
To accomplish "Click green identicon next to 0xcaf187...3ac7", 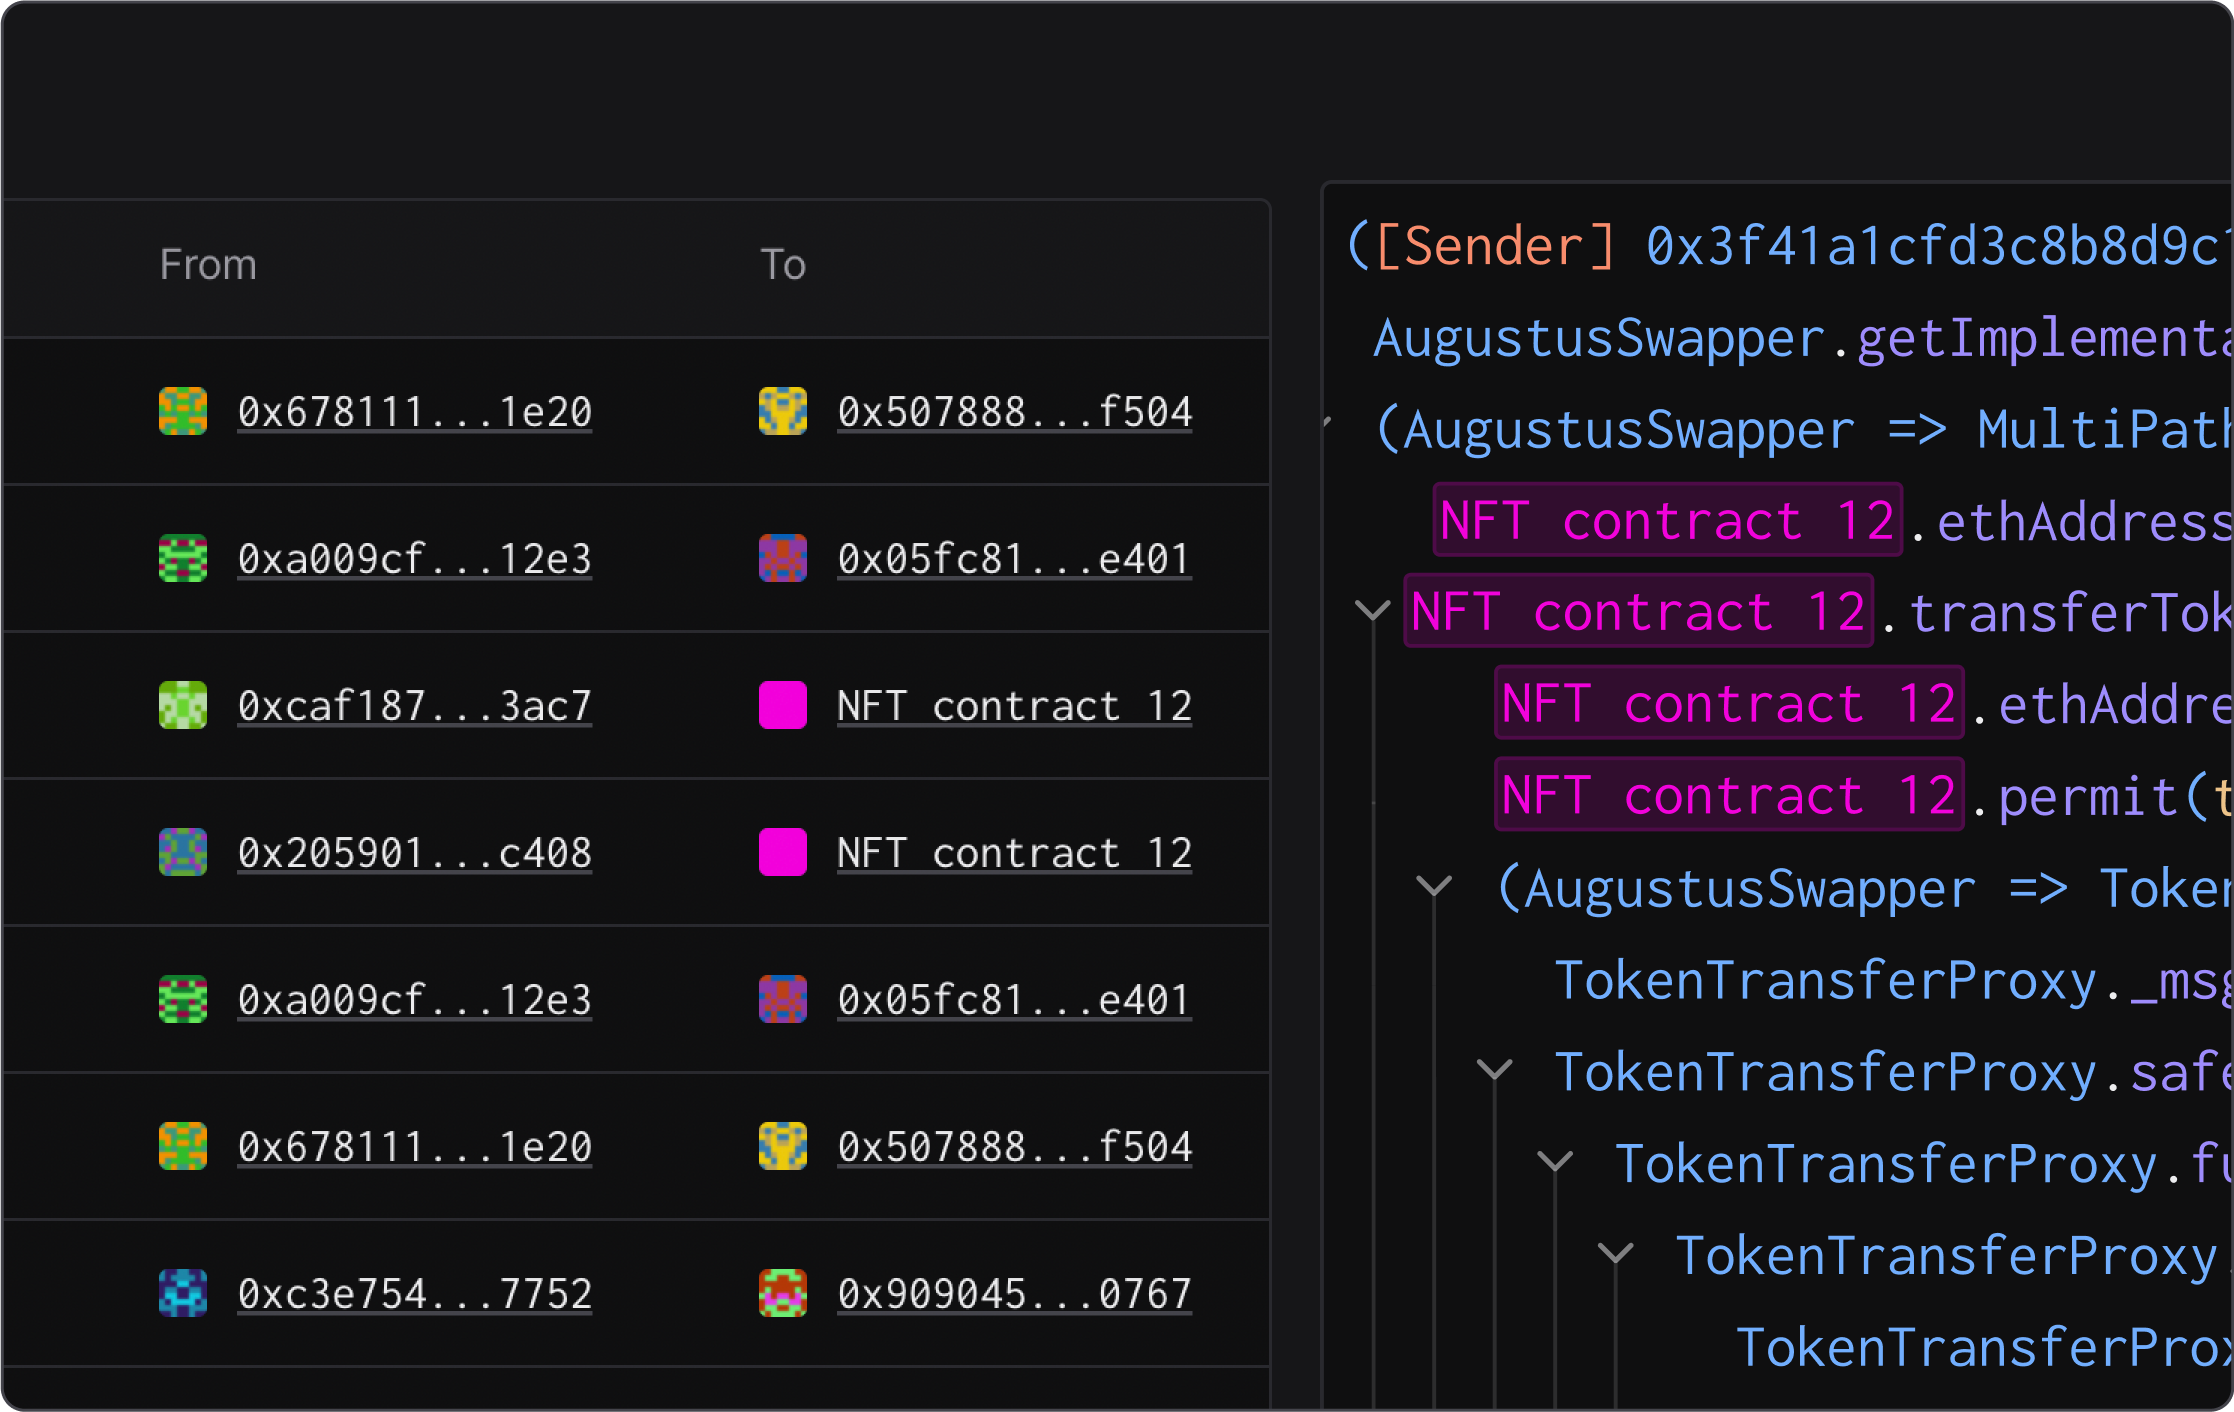I will 183,705.
